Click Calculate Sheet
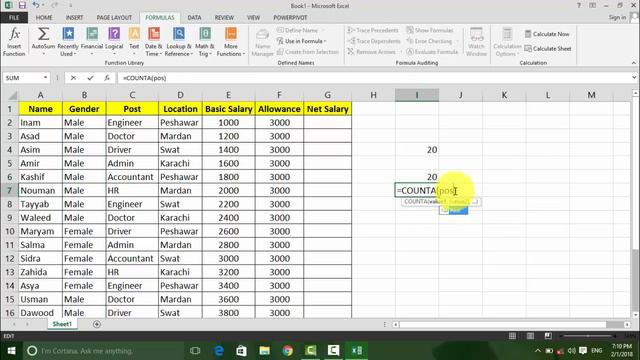The image size is (640, 360). 548,49
